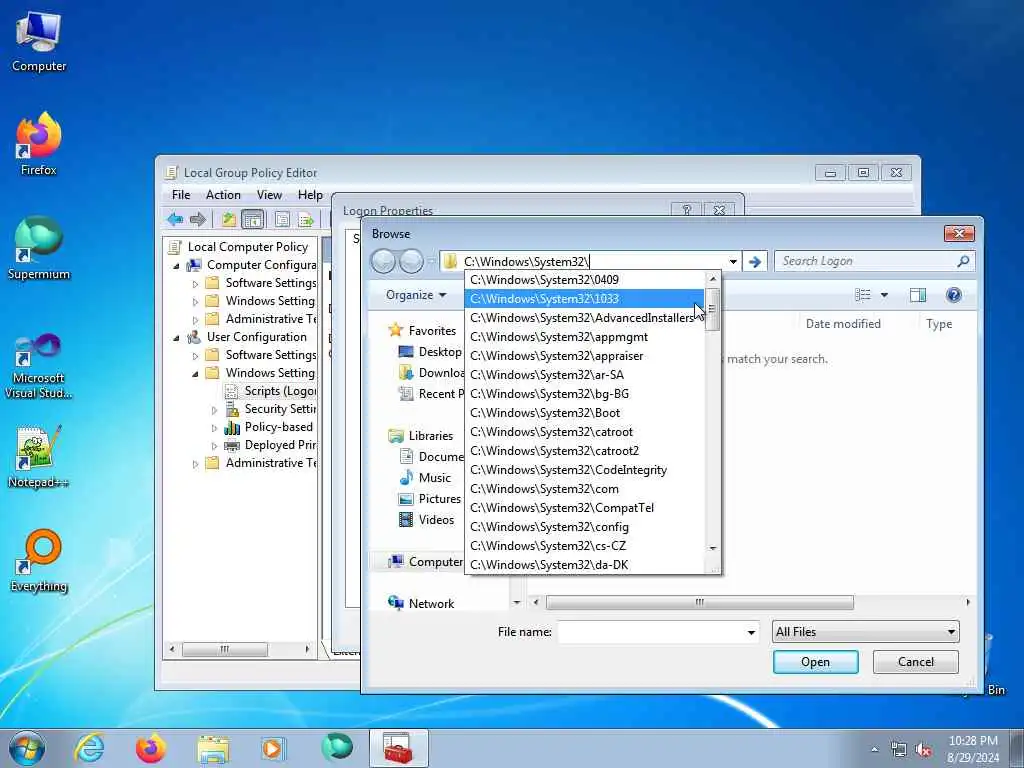
Task: Click the Open button
Action: [x=816, y=662]
